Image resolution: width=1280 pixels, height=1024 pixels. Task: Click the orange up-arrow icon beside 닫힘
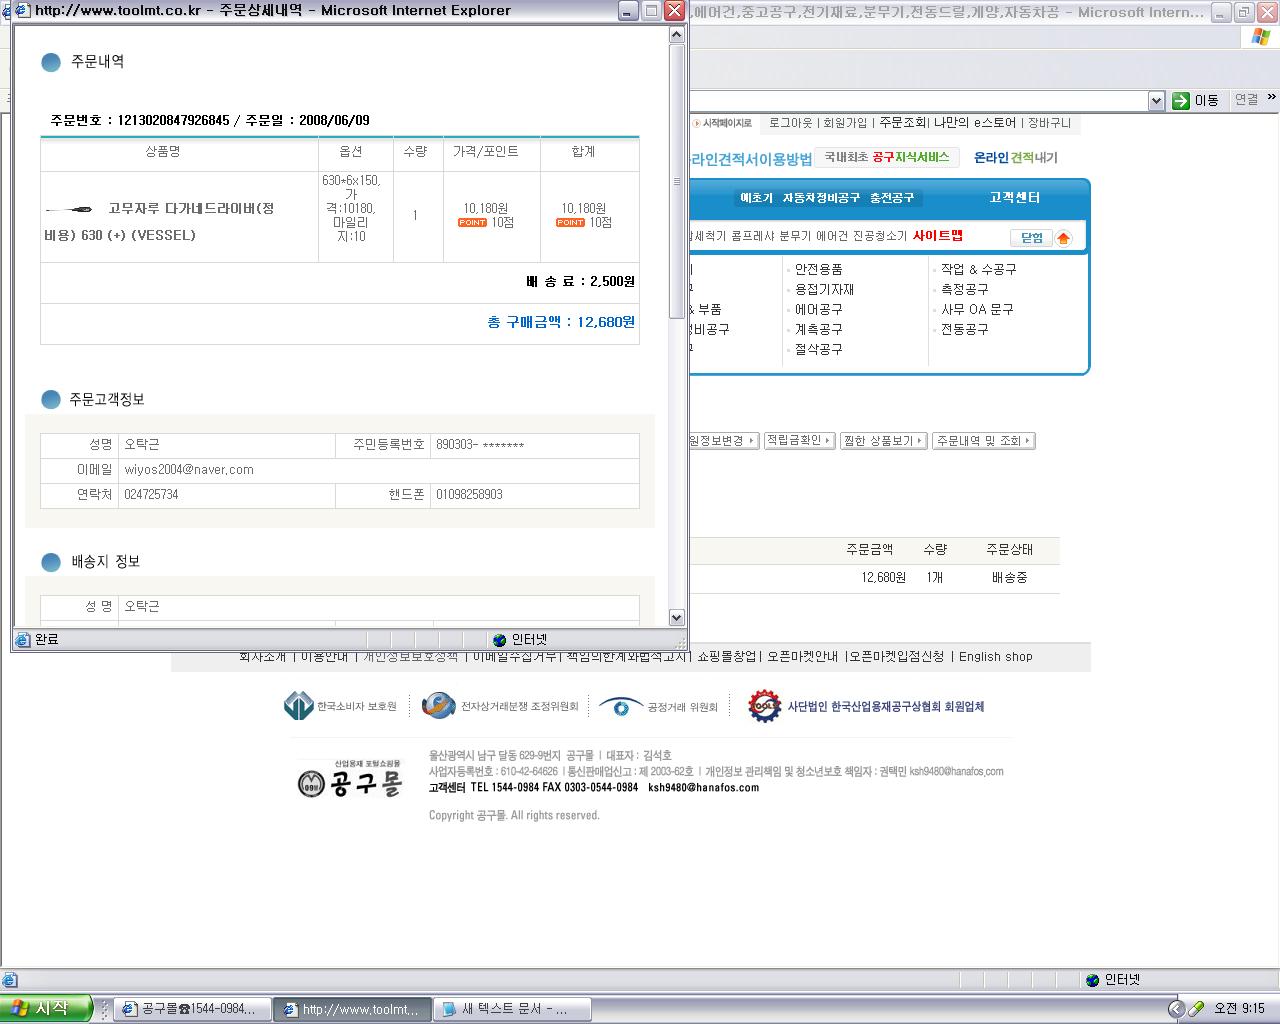1063,238
